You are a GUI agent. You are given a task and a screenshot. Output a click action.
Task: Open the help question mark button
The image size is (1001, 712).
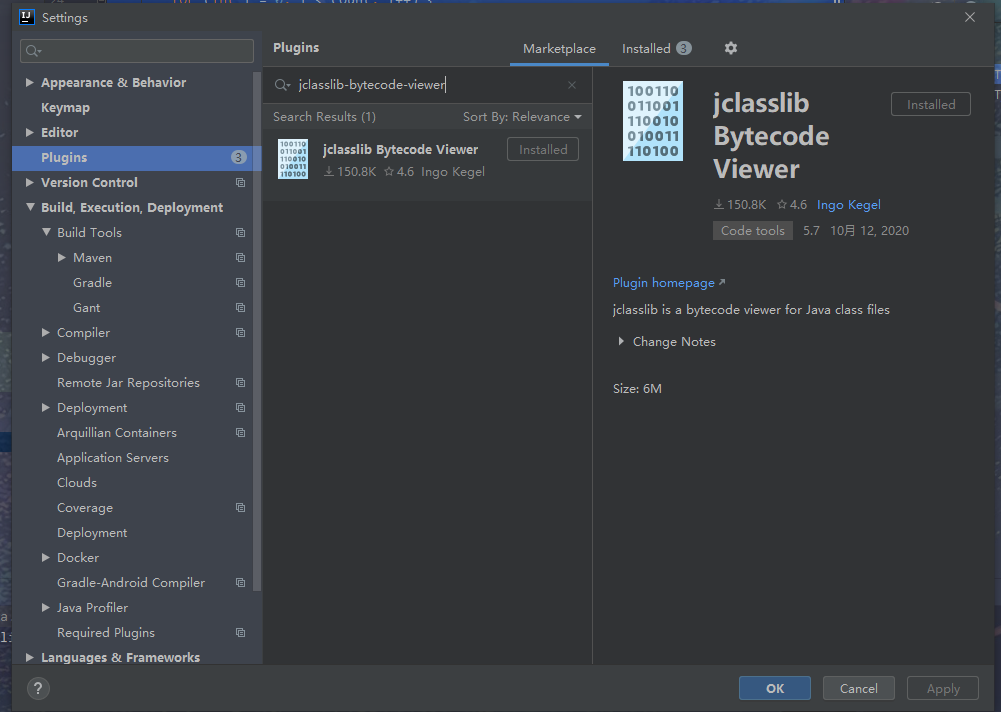click(x=38, y=688)
